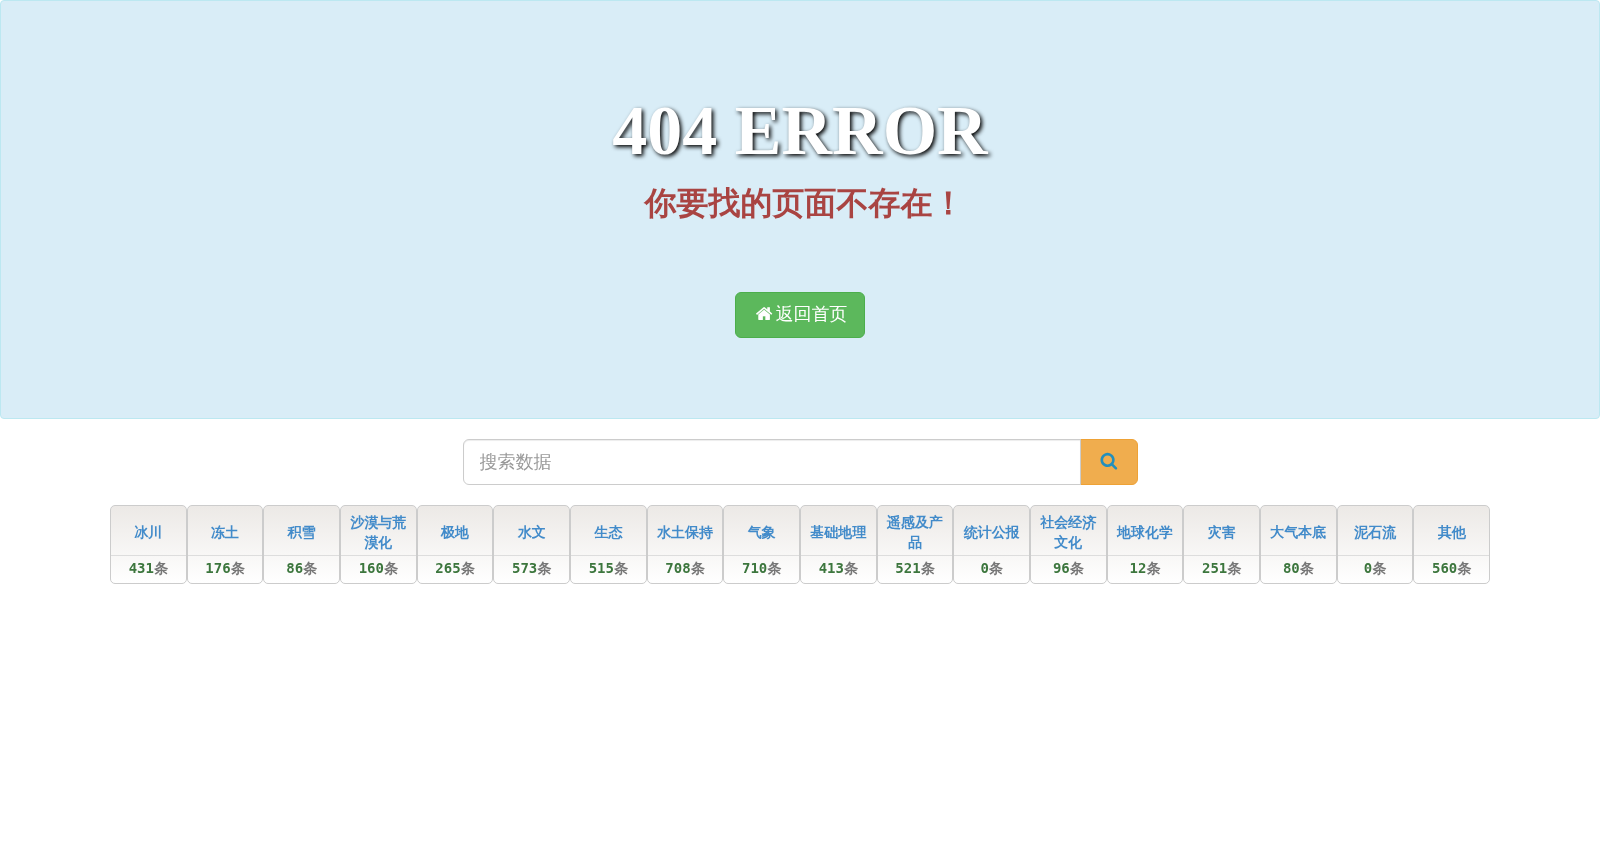Open the 极地 category link

click(x=455, y=532)
